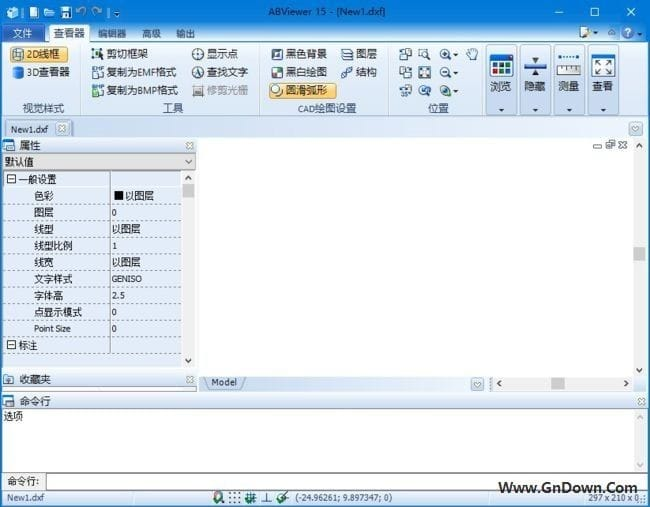Click the black 色彩 color swatch
Image resolution: width=650 pixels, height=507 pixels.
(x=119, y=196)
